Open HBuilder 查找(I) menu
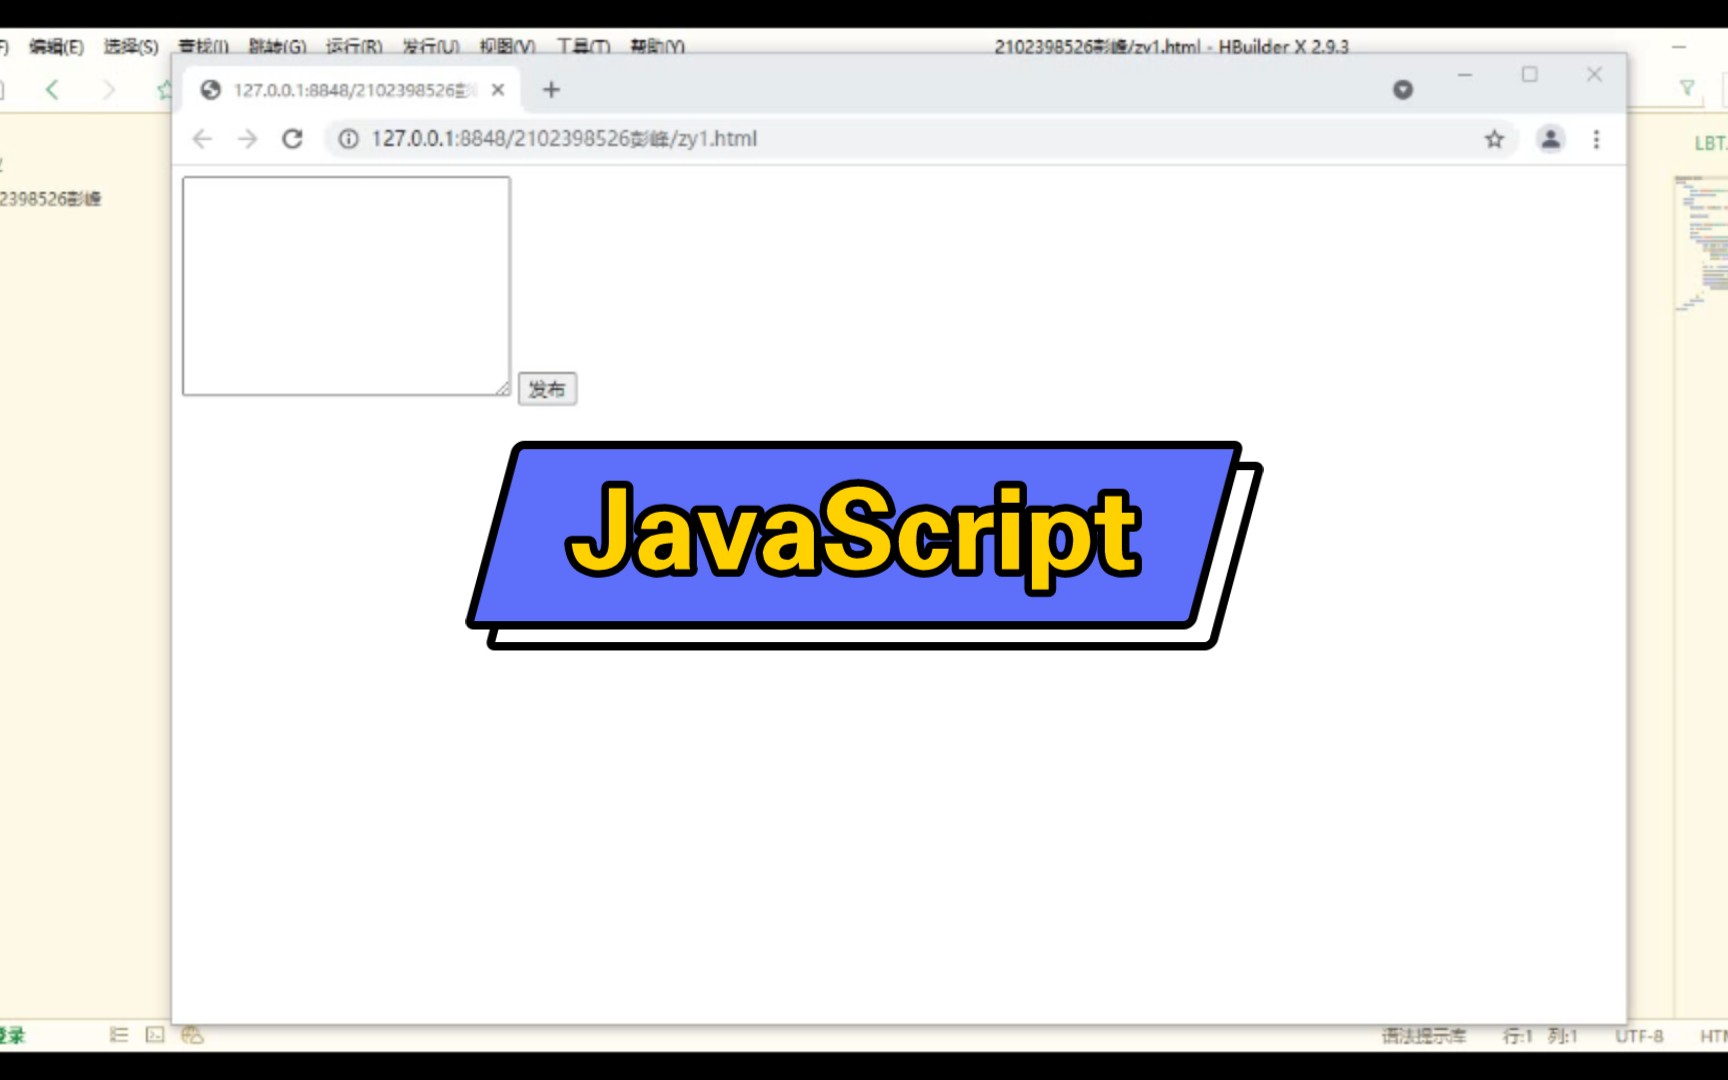The width and height of the screenshot is (1728, 1080). (204, 47)
